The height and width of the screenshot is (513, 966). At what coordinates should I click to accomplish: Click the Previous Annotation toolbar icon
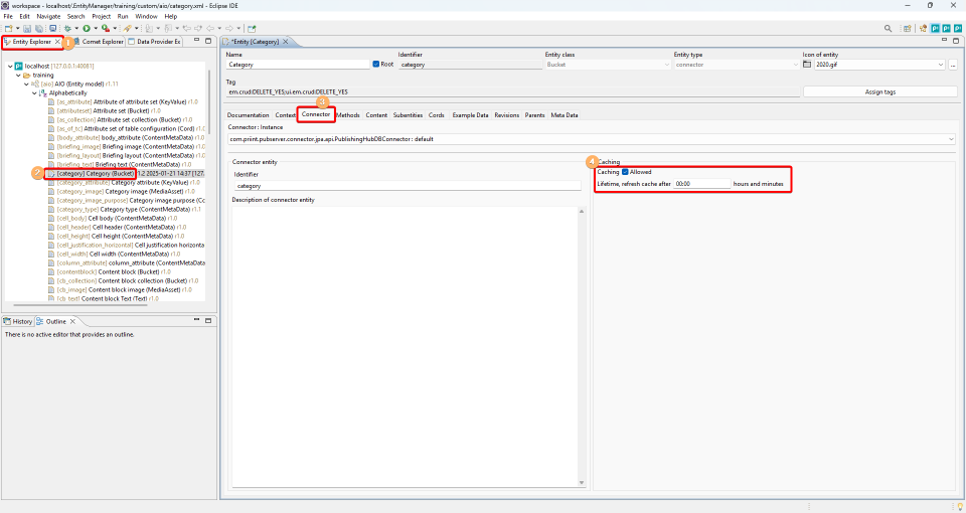(x=168, y=28)
